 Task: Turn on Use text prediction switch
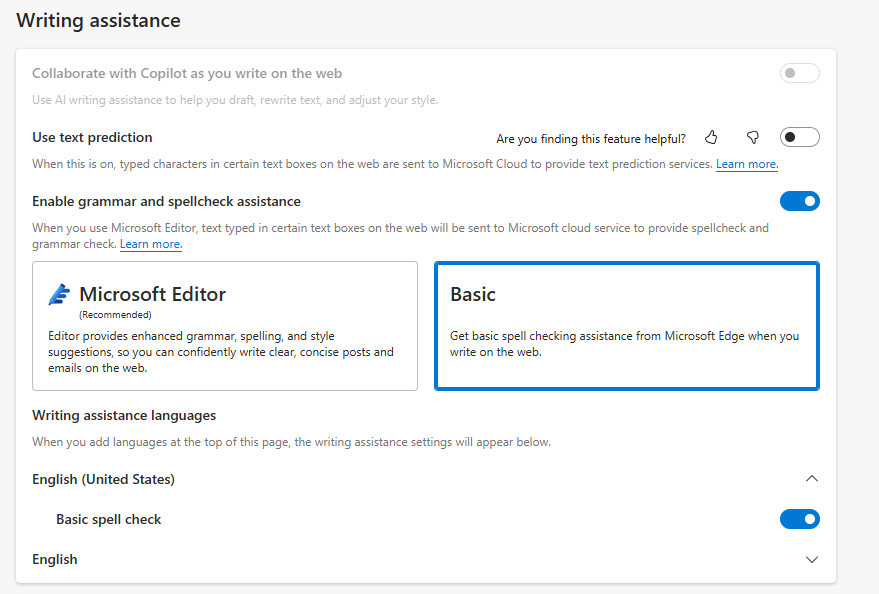click(x=799, y=137)
